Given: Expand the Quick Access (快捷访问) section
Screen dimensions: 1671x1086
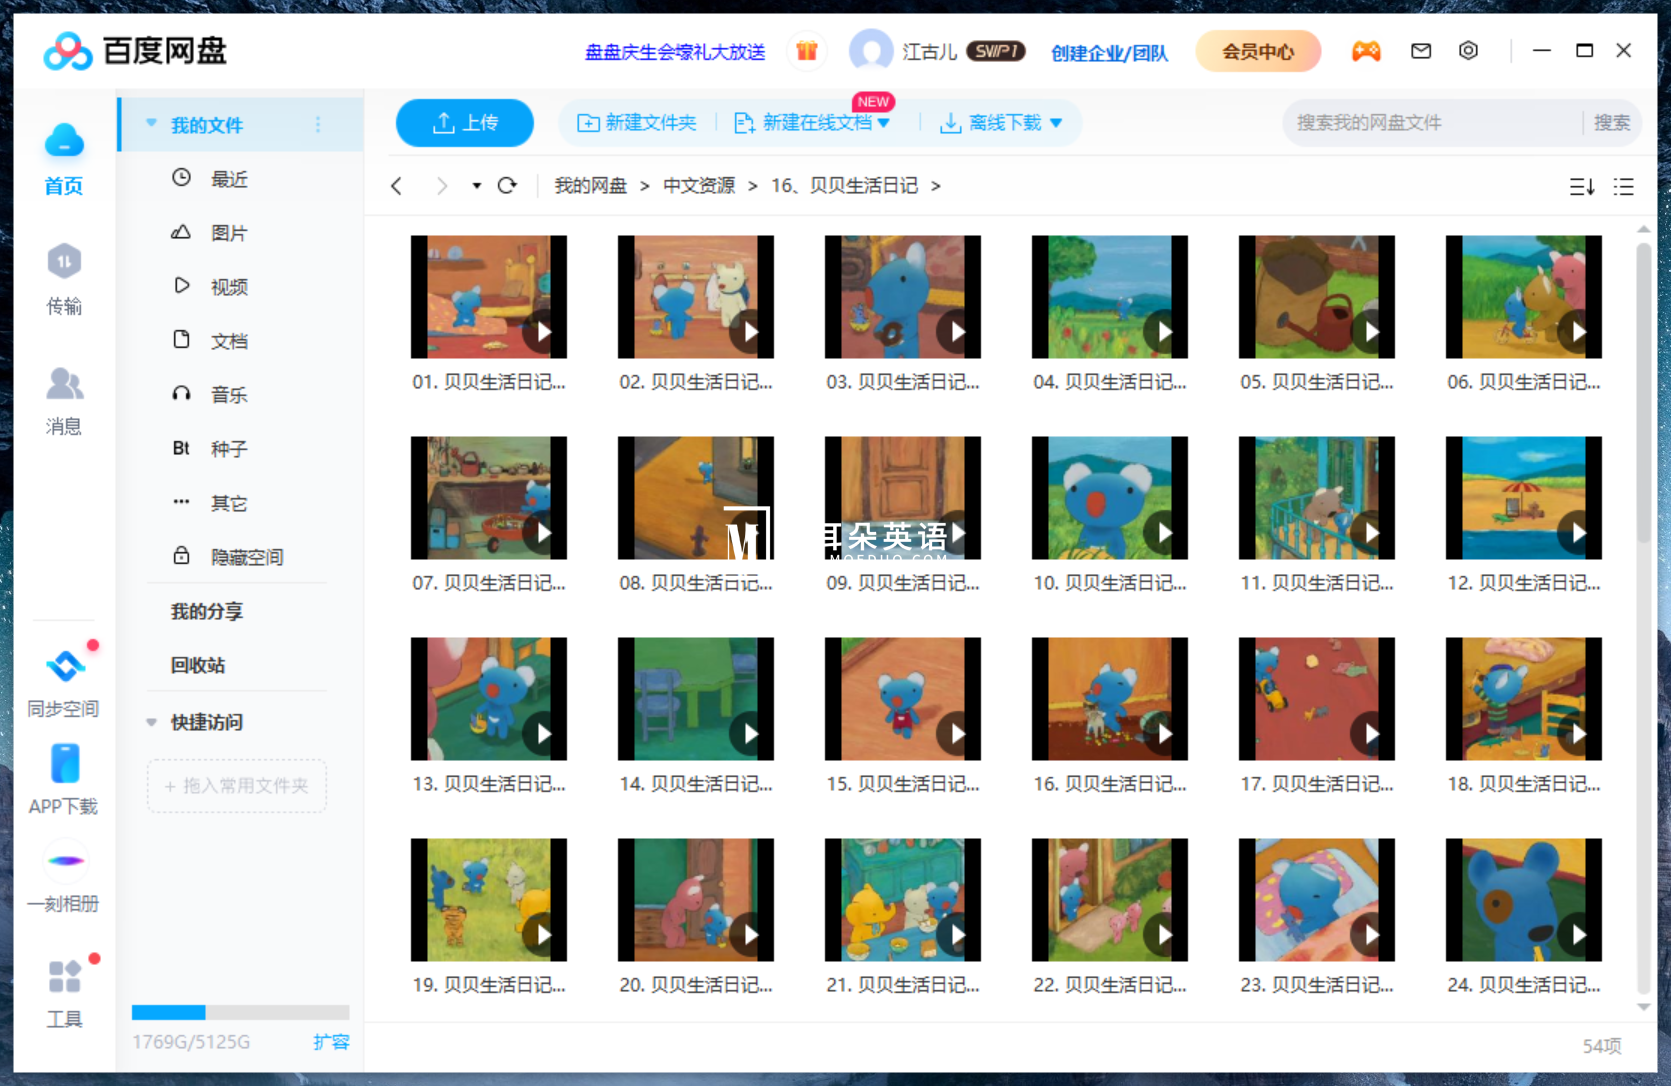Looking at the screenshot, I should pos(152,722).
